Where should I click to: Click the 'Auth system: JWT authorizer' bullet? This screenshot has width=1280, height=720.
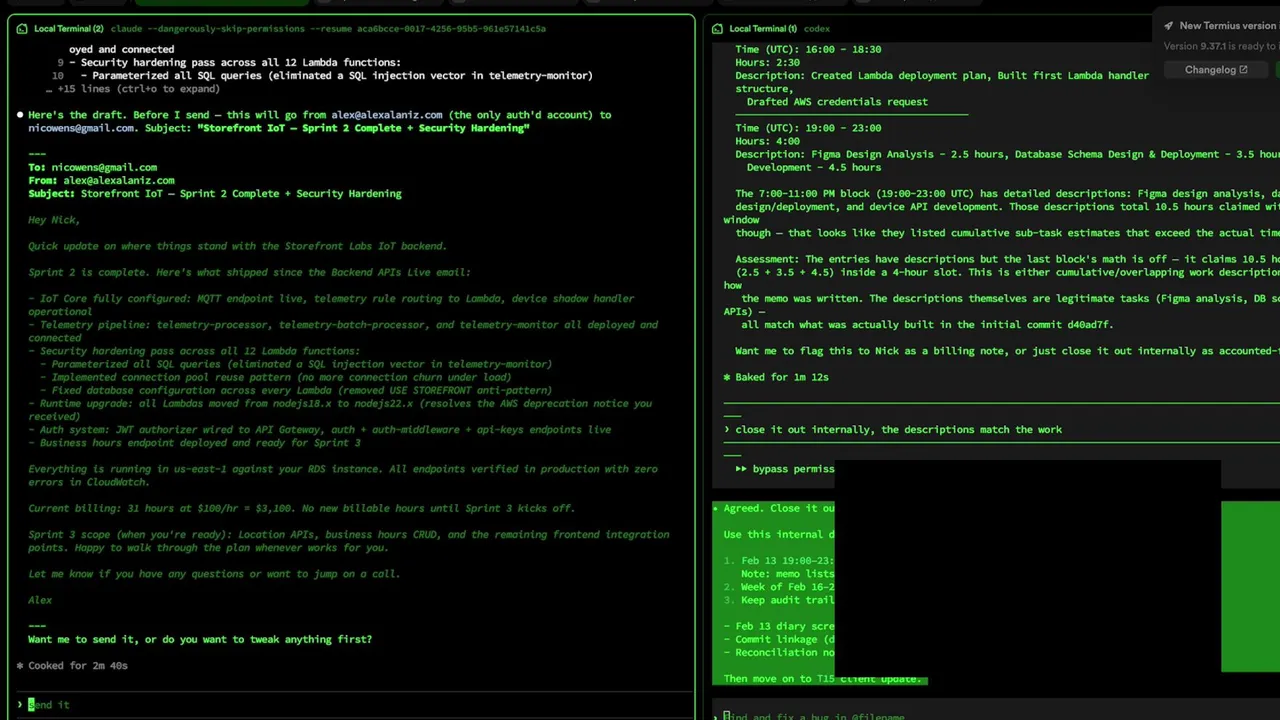pyautogui.click(x=319, y=430)
